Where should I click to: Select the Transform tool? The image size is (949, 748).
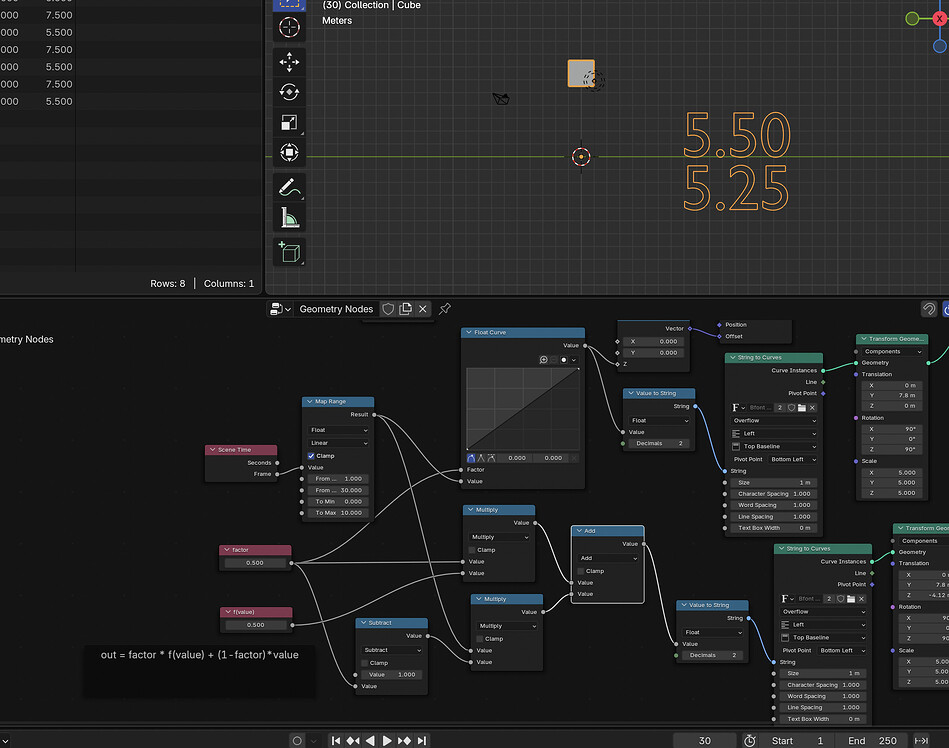click(289, 152)
